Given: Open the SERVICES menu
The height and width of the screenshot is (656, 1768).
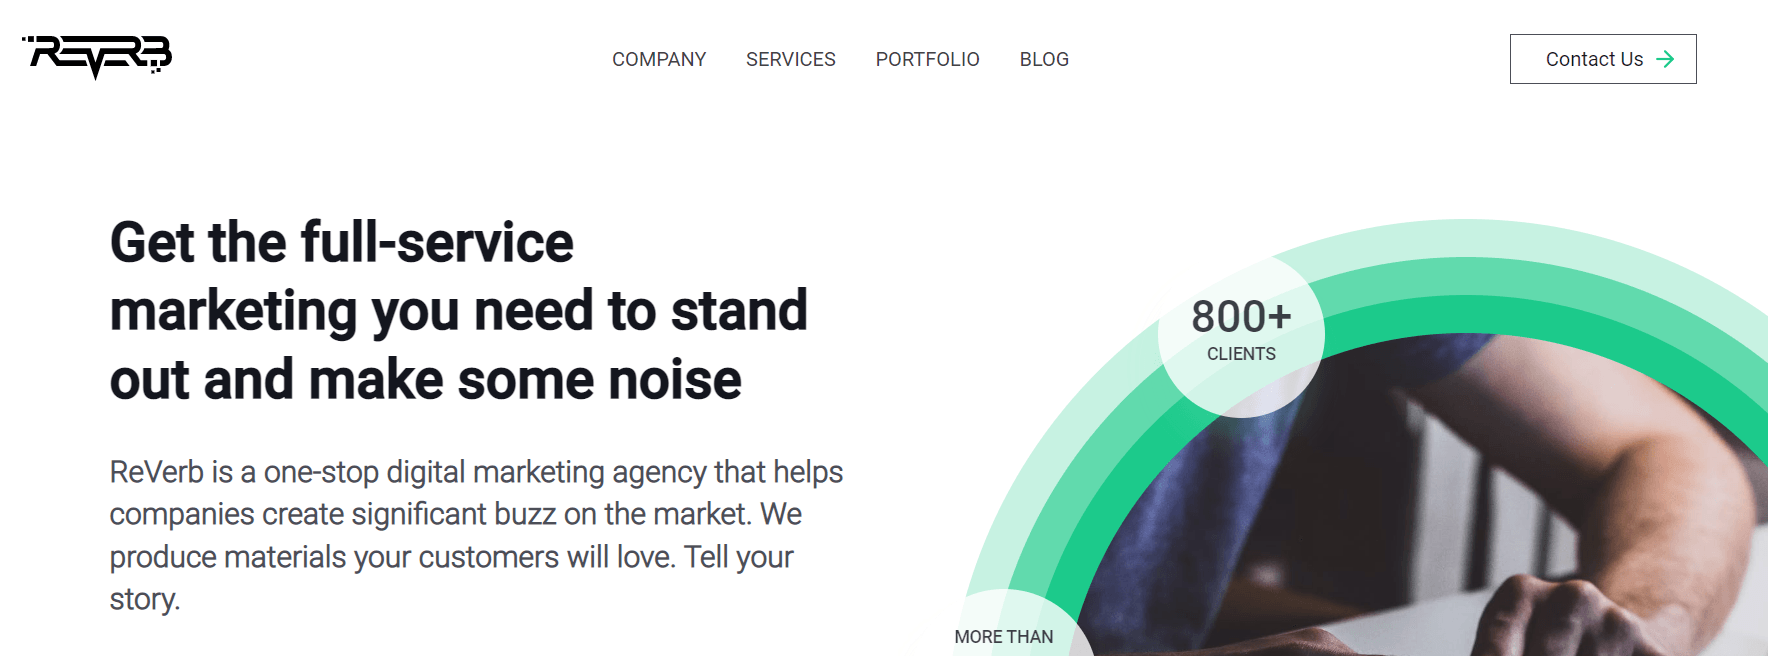Looking at the screenshot, I should click(790, 59).
